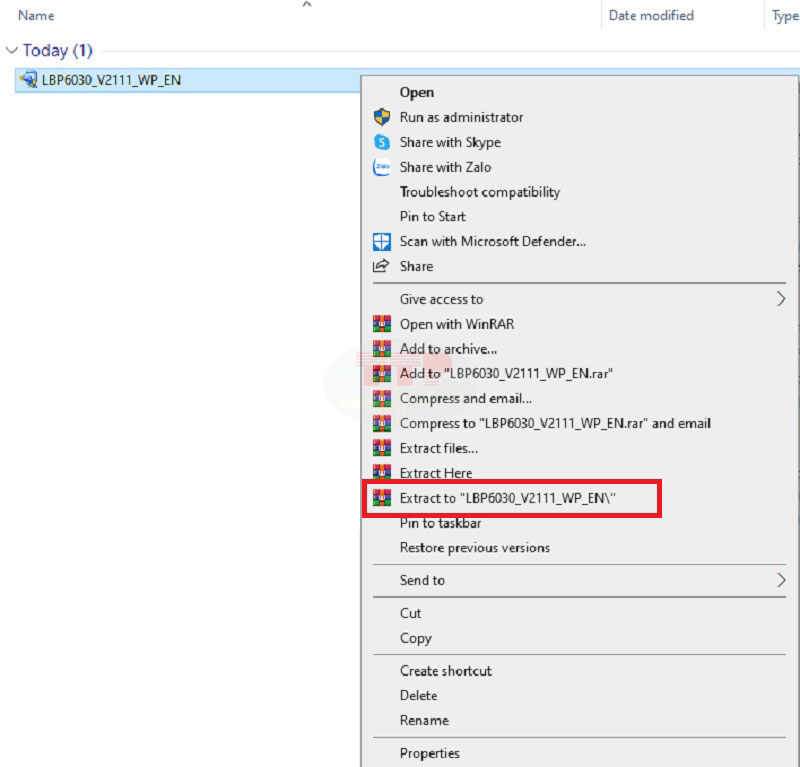800x767 pixels.
Task: Sort by the Name column header
Action: [x=36, y=16]
